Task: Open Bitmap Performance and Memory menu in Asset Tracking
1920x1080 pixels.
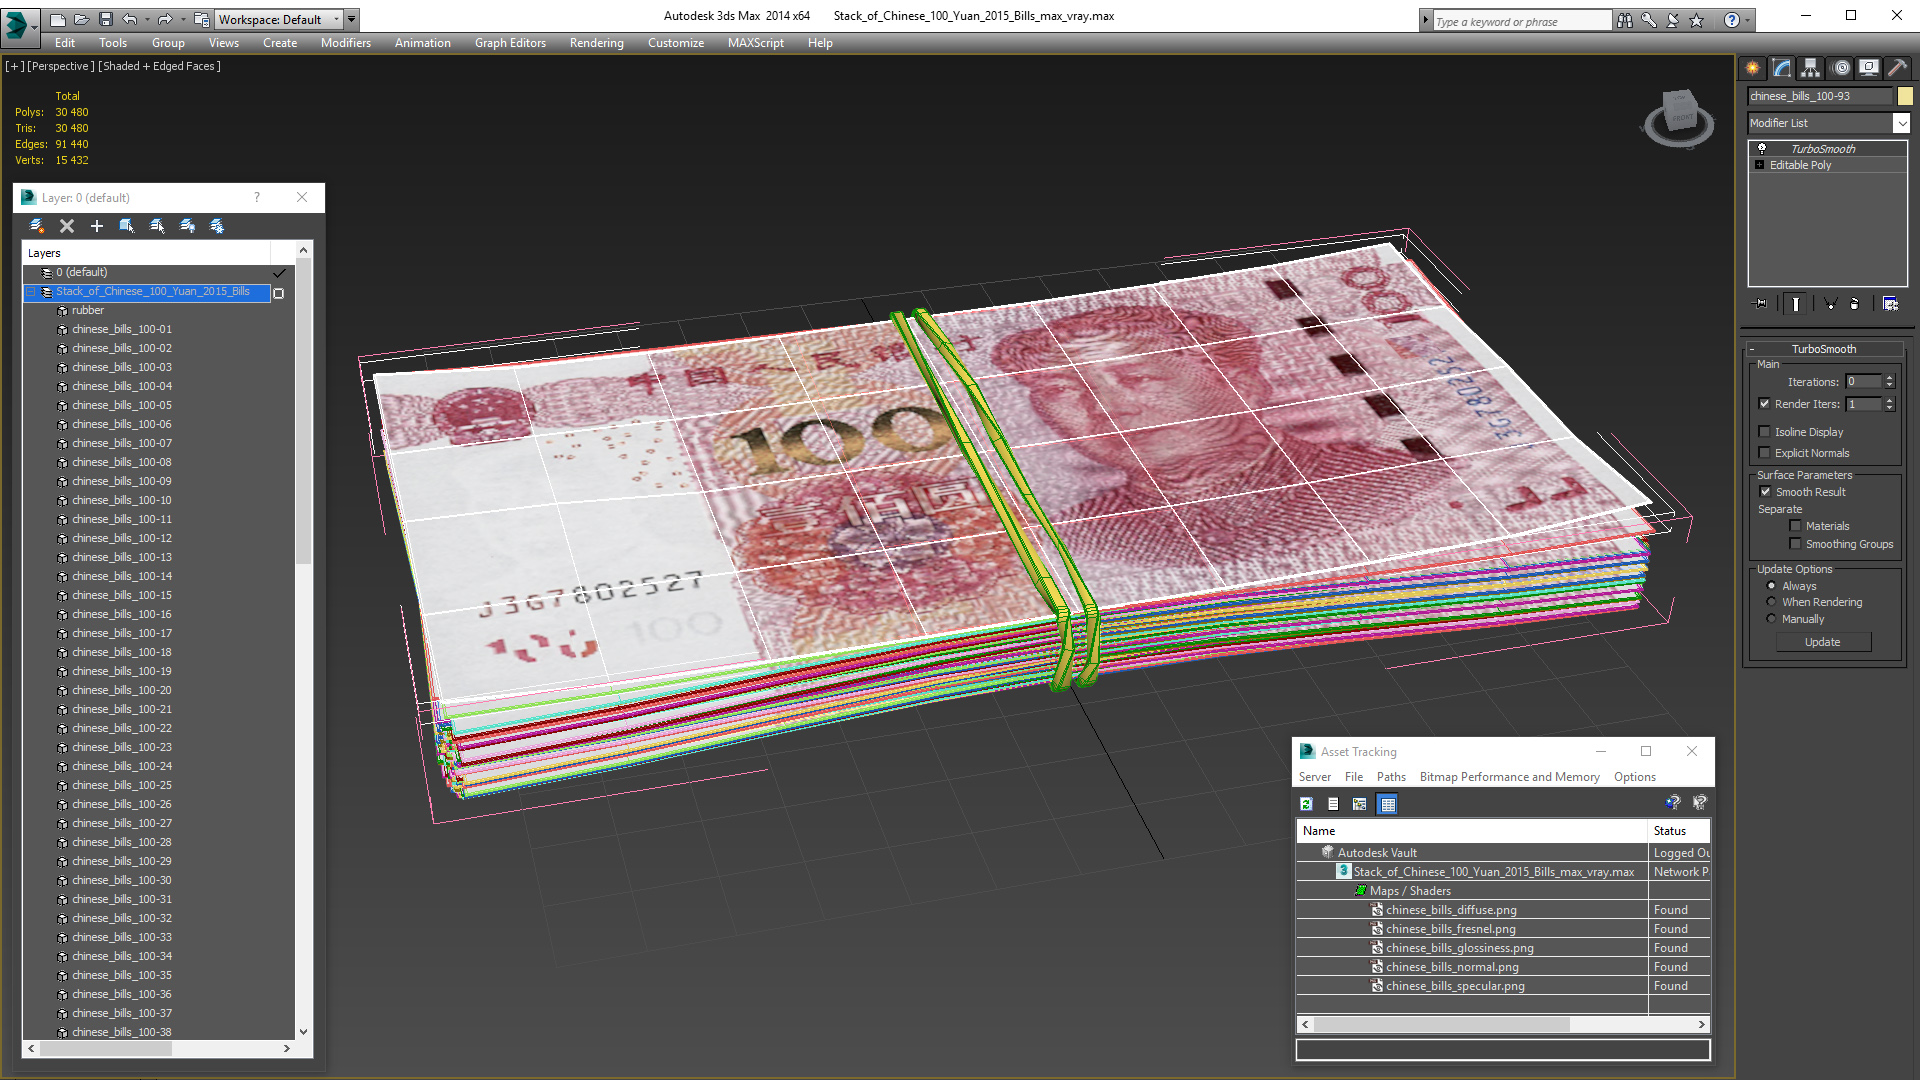Action: [1509, 777]
